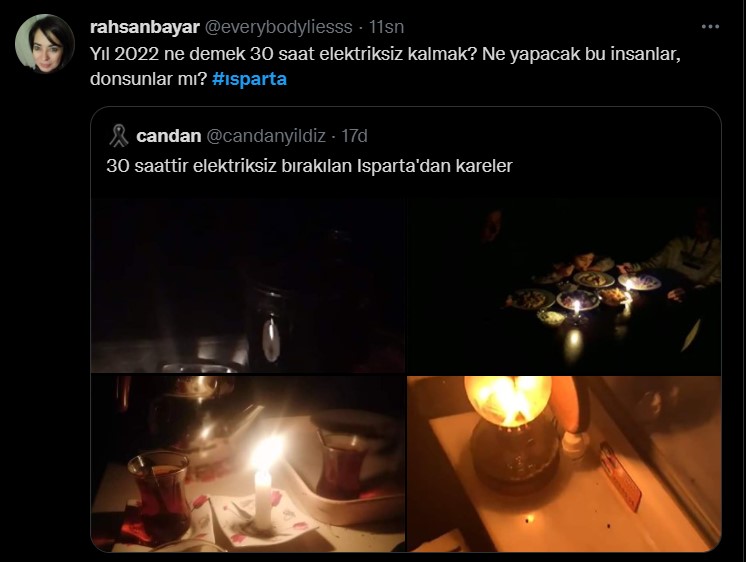Click the 17d quoted tweet timestamp
The width and height of the screenshot is (746, 562).
pyautogui.click(x=354, y=136)
